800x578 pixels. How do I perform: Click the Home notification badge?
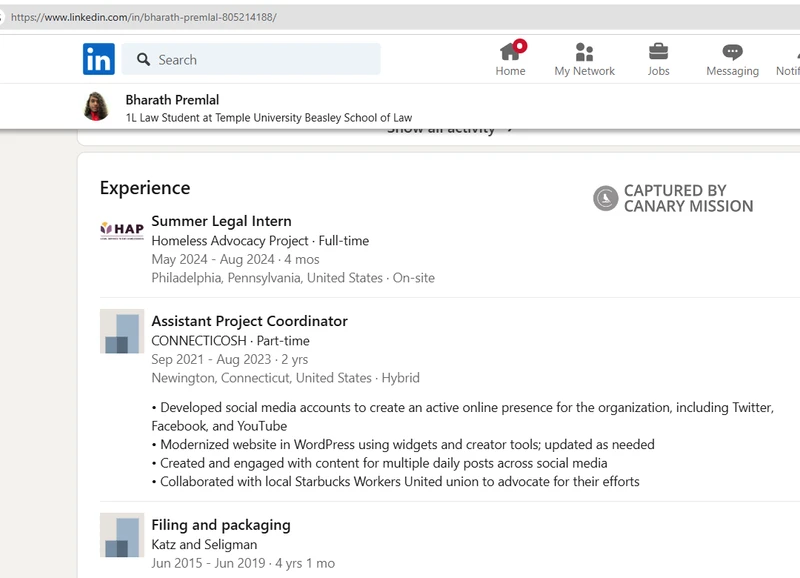click(x=520, y=46)
